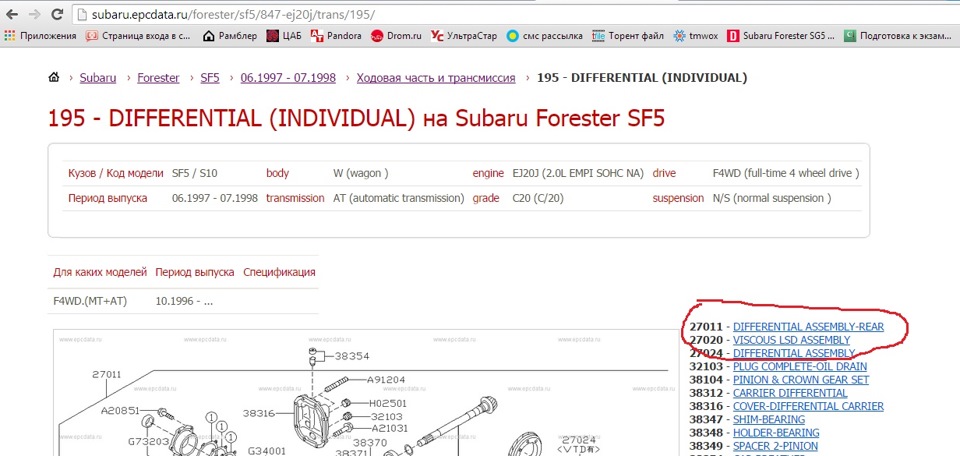
Task: Click H02501 callout in diagram
Action: click(388, 403)
